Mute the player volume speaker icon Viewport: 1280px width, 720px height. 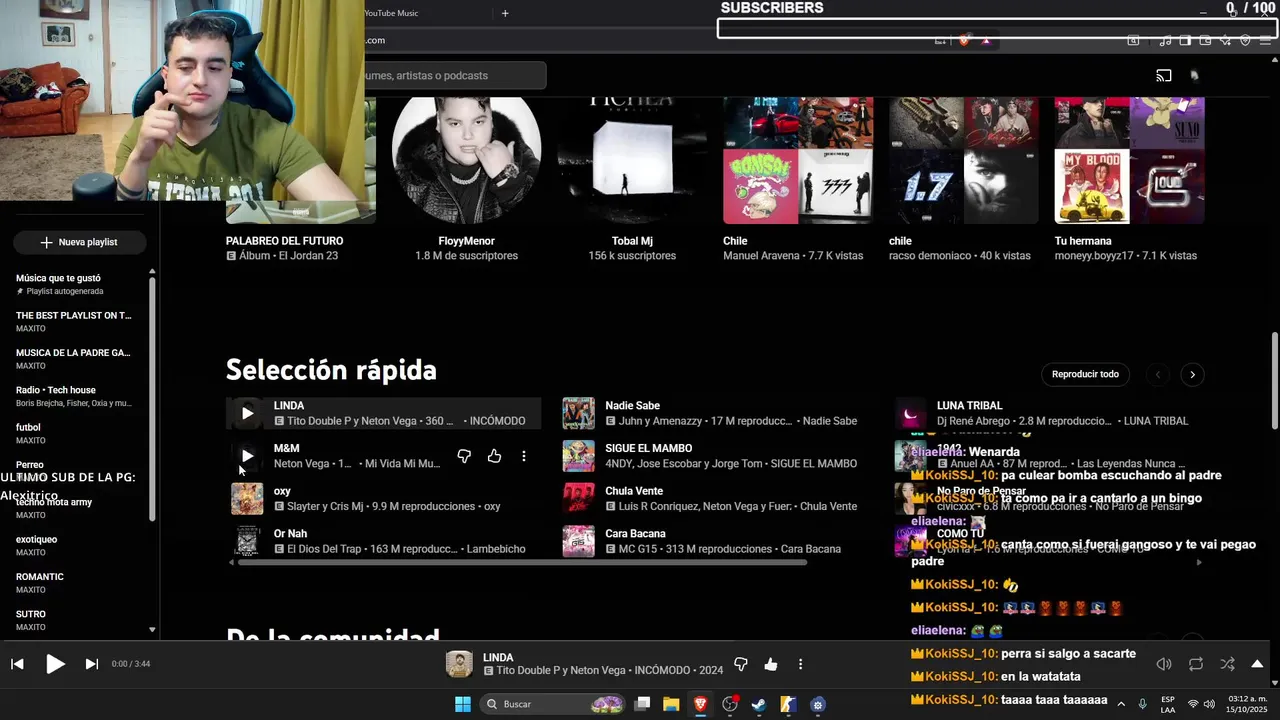(1164, 664)
